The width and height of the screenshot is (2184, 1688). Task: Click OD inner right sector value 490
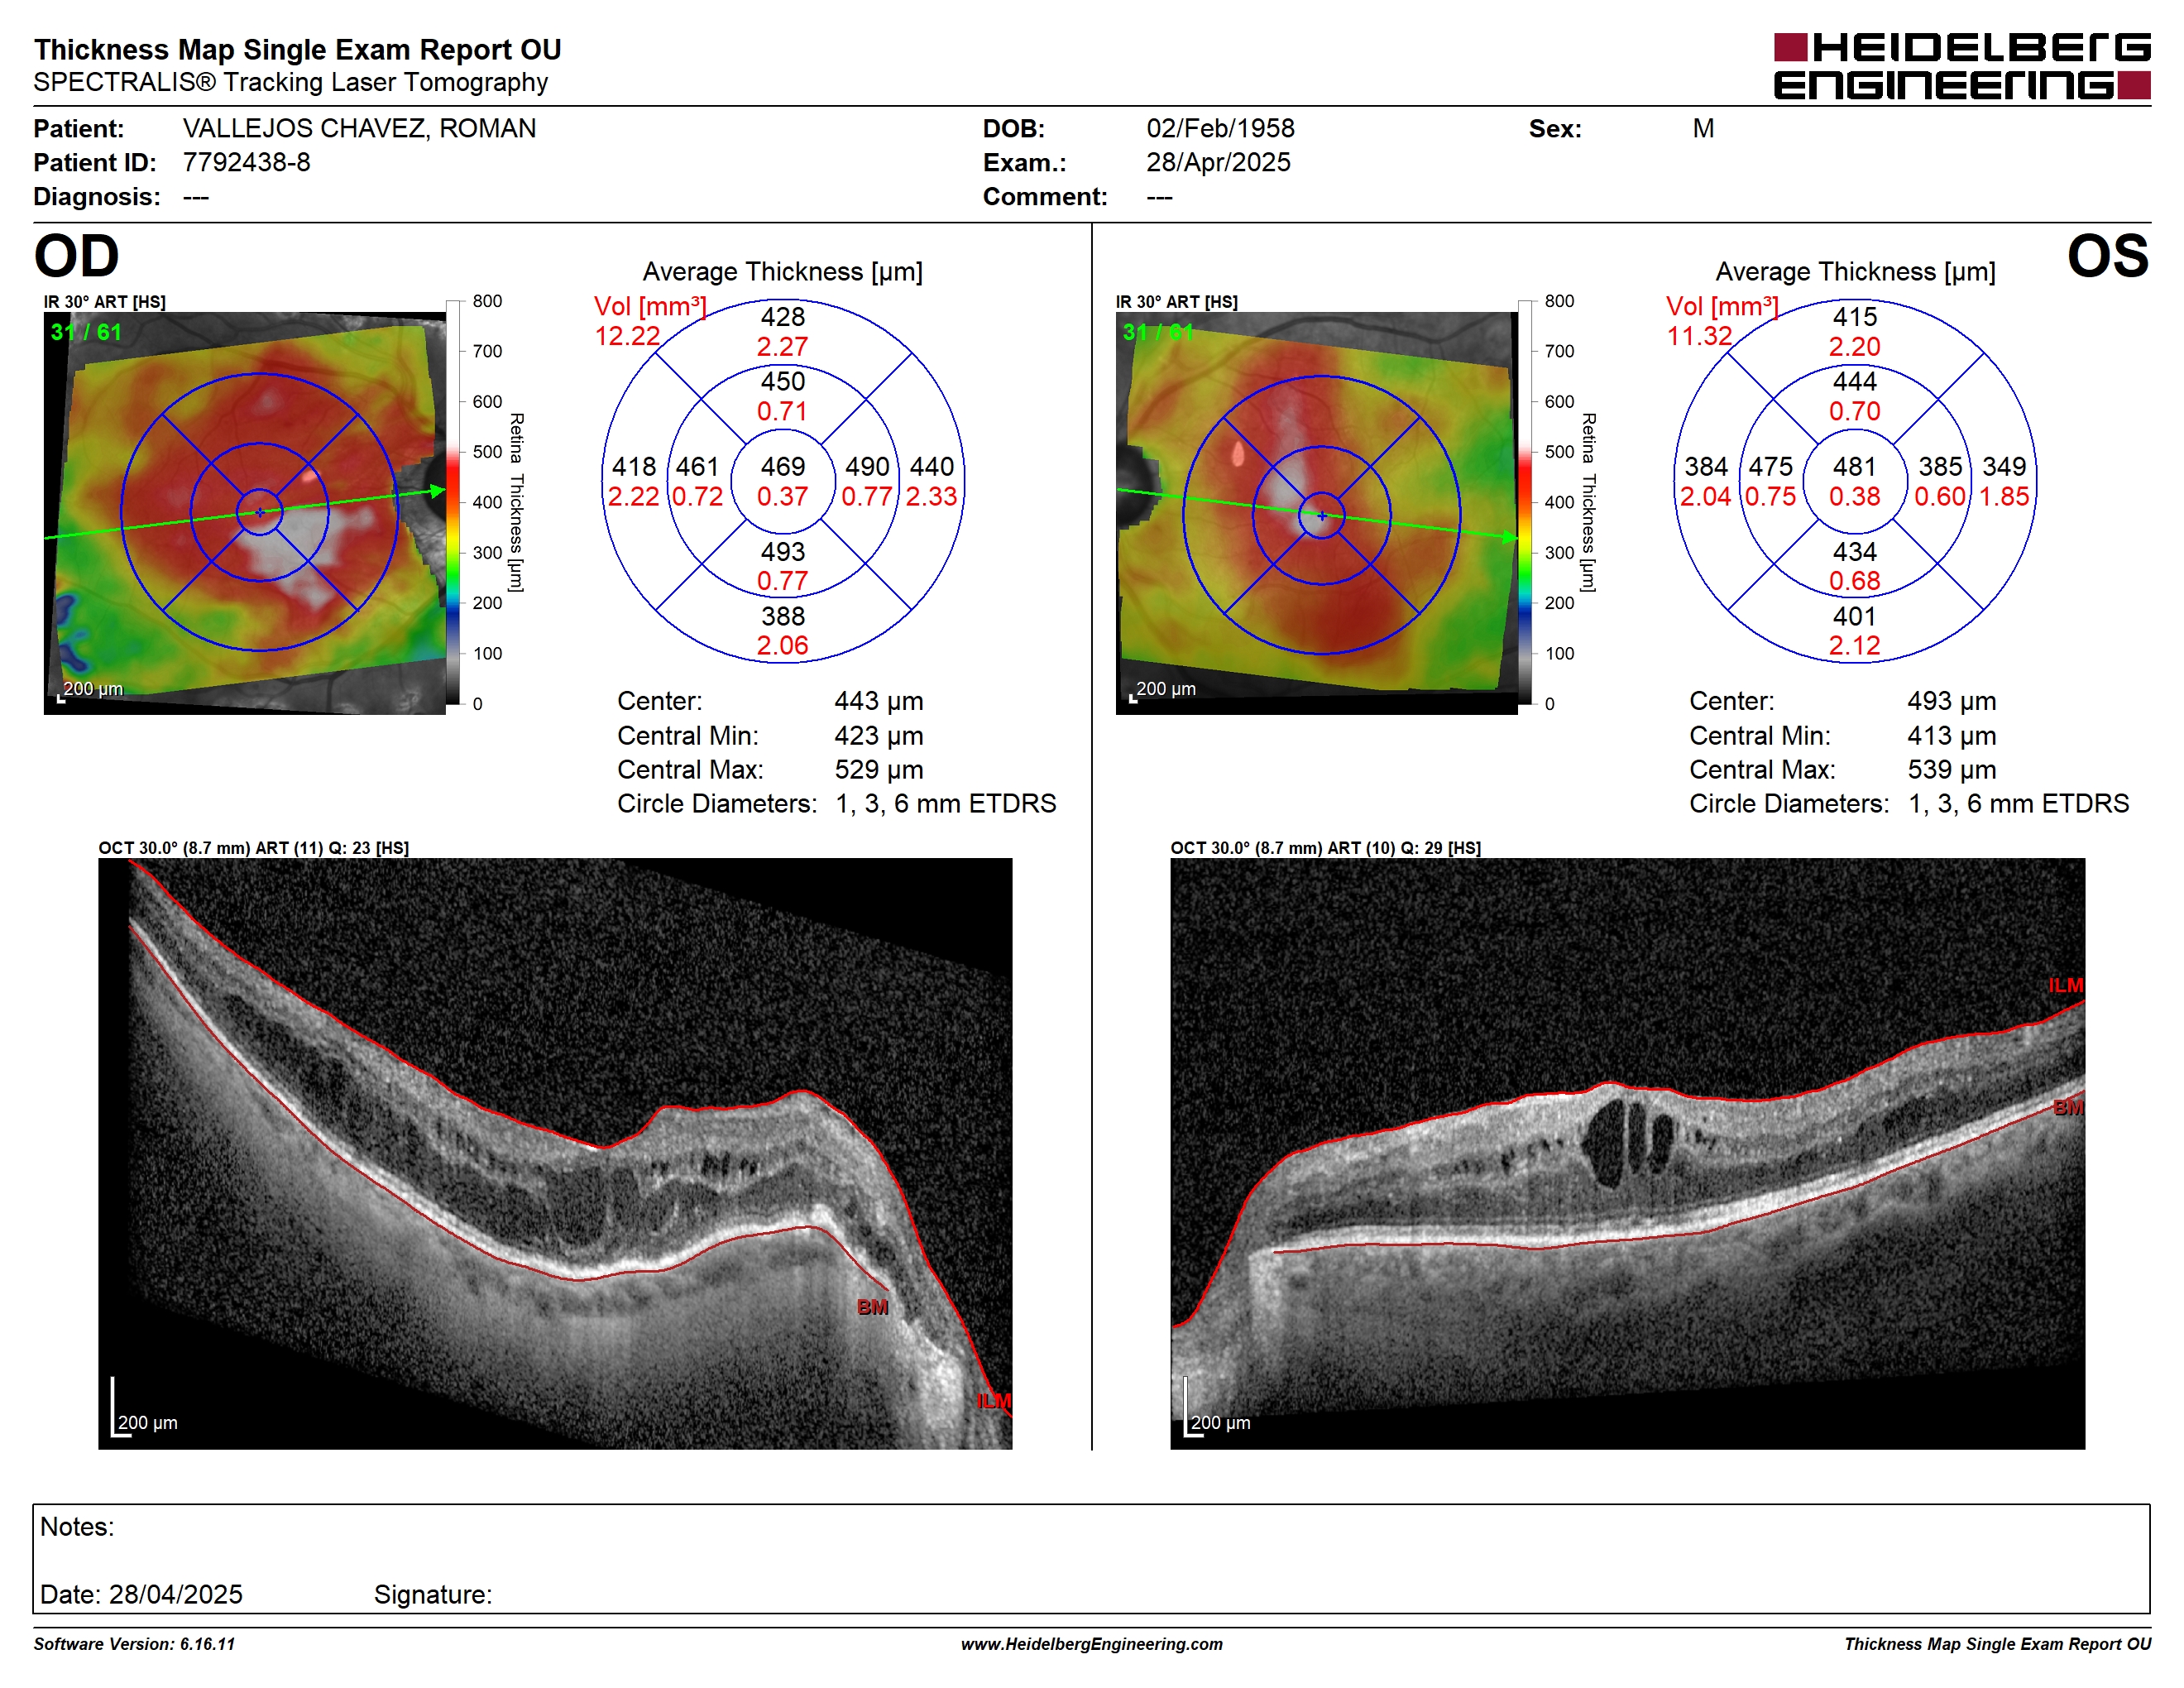[867, 467]
